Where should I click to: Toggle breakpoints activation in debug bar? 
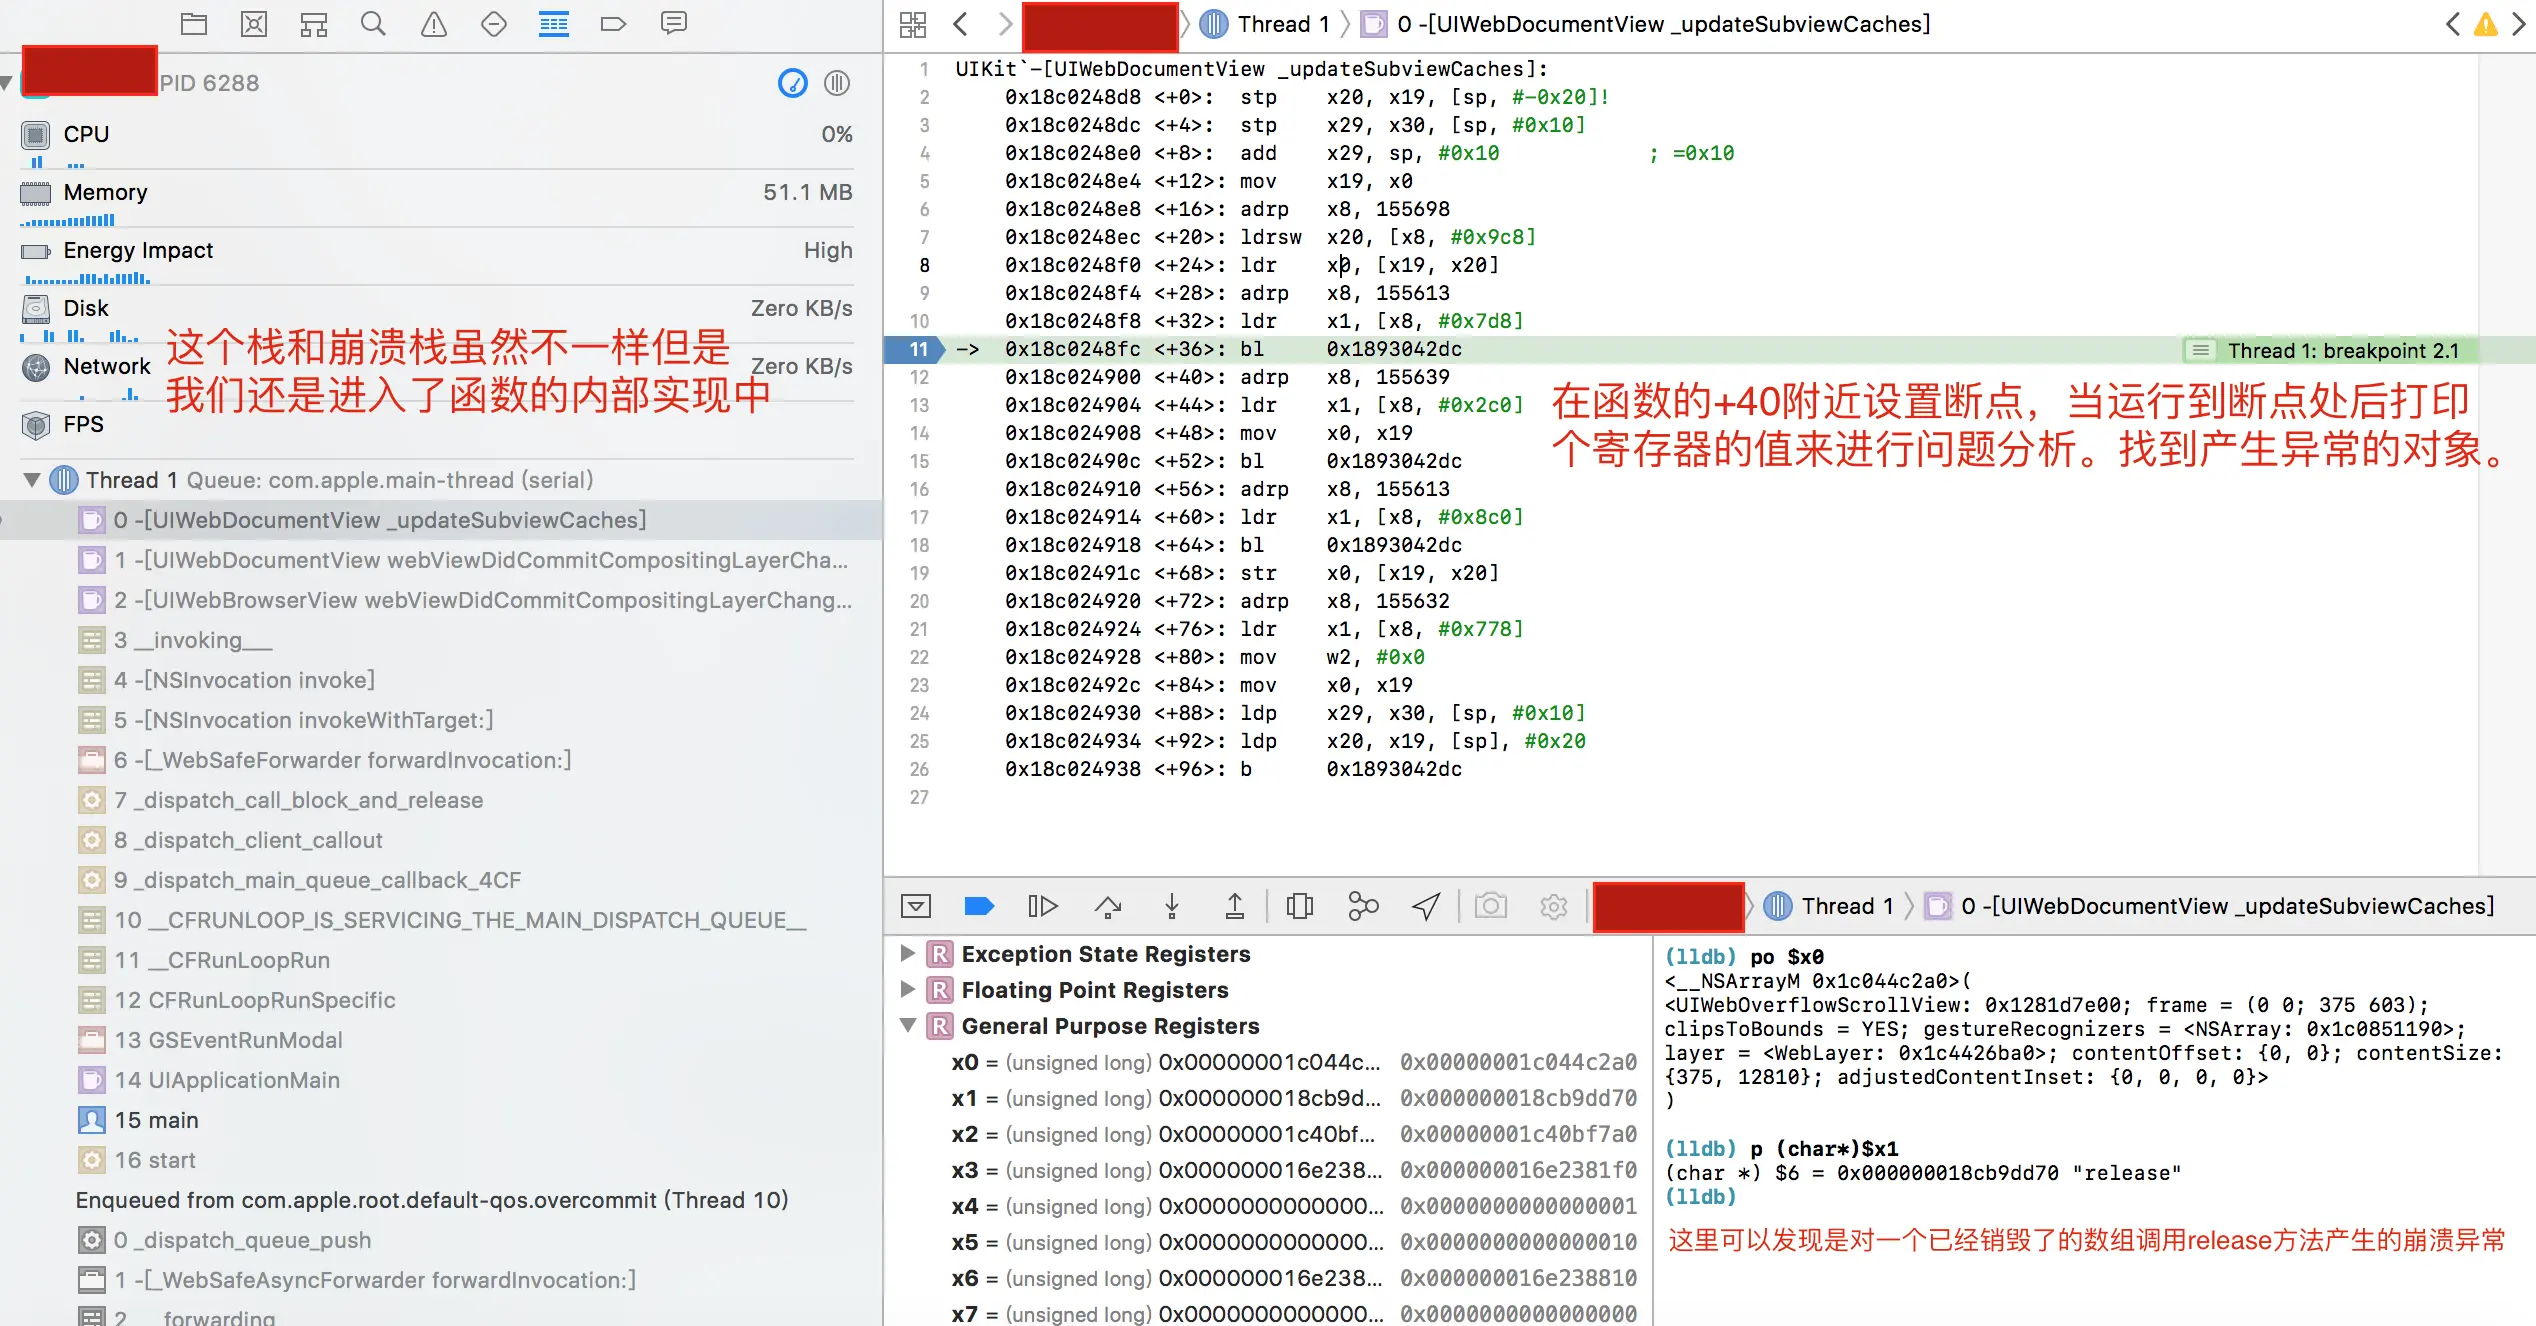(978, 906)
